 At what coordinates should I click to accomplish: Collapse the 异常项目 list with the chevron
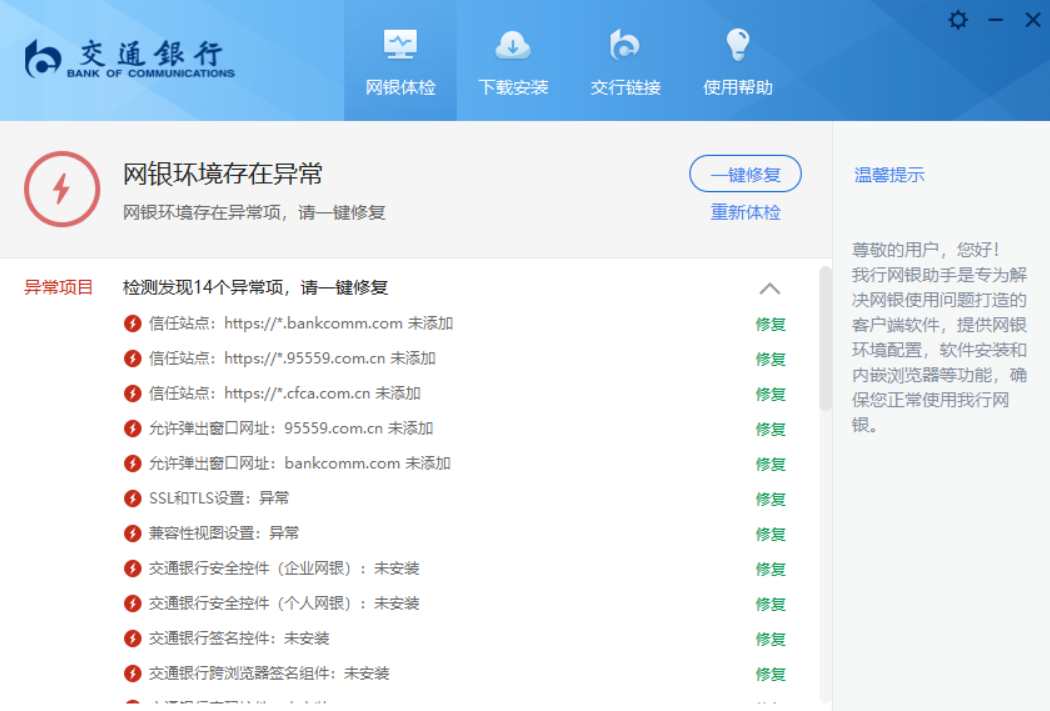click(x=769, y=289)
